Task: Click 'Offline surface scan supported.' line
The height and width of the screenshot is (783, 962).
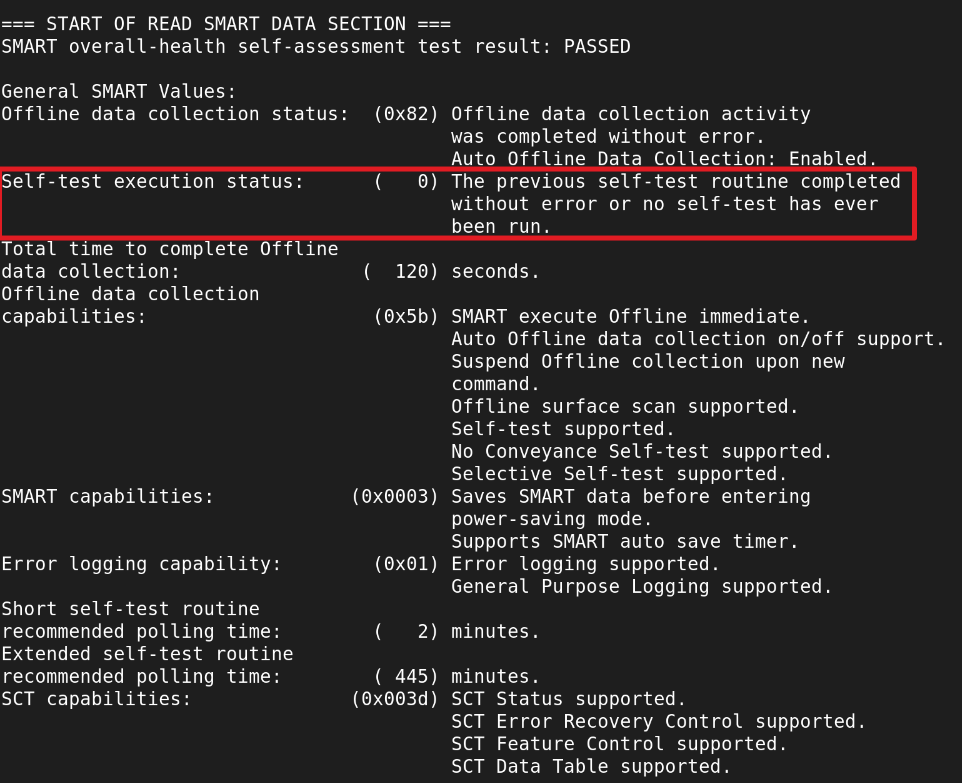Action: click(625, 406)
